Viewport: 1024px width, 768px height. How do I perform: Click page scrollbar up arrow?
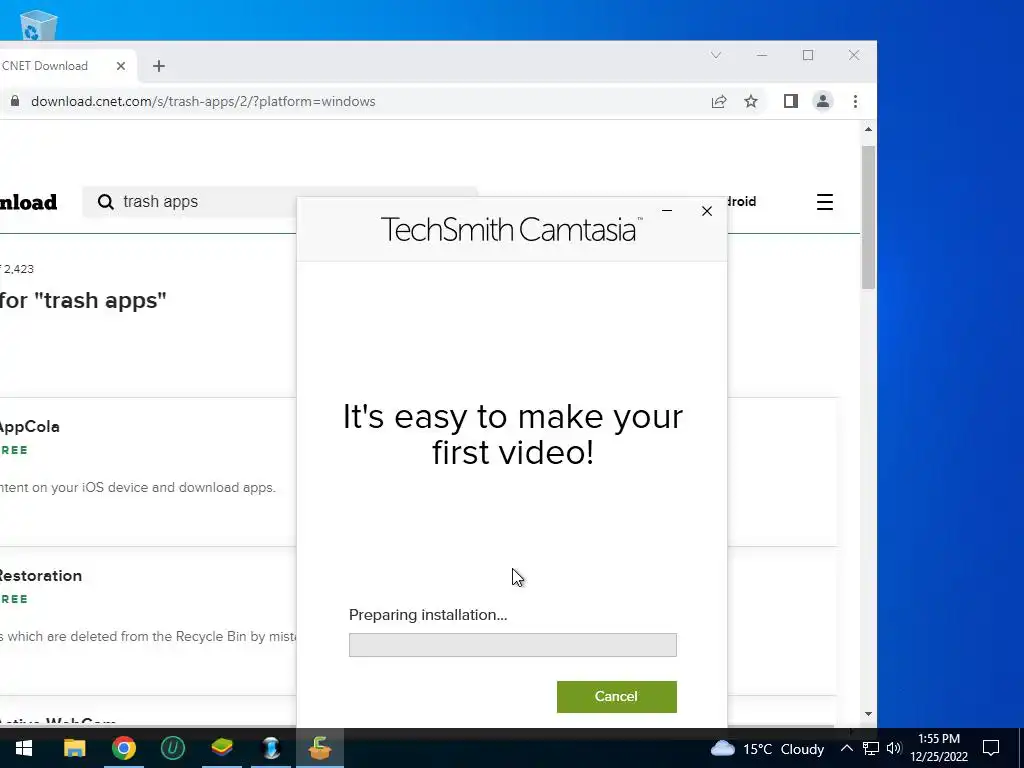tap(869, 129)
